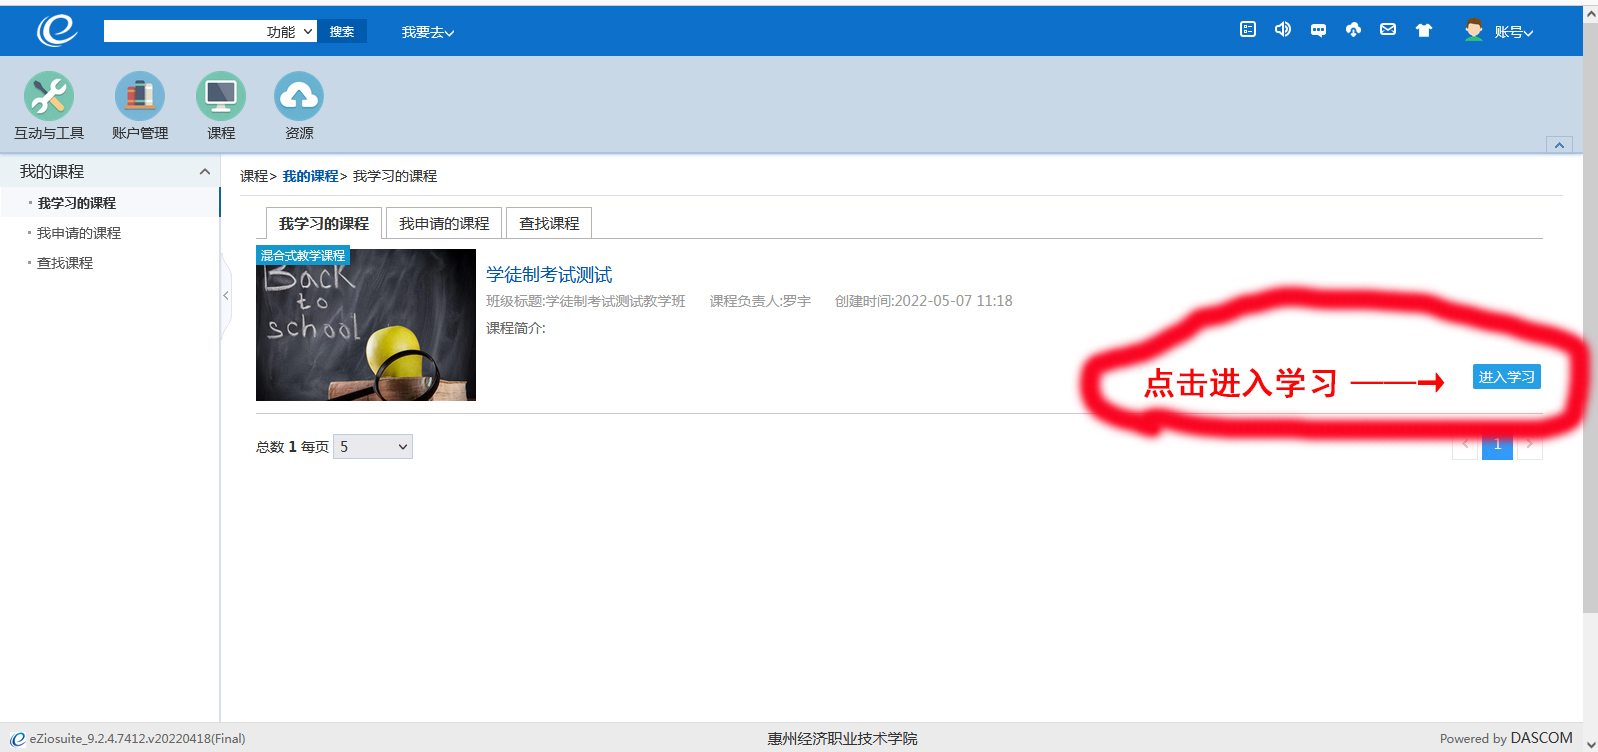Click the 创建时间:2022-05-07 11:18 text
Image resolution: width=1598 pixels, height=752 pixels.
924,301
